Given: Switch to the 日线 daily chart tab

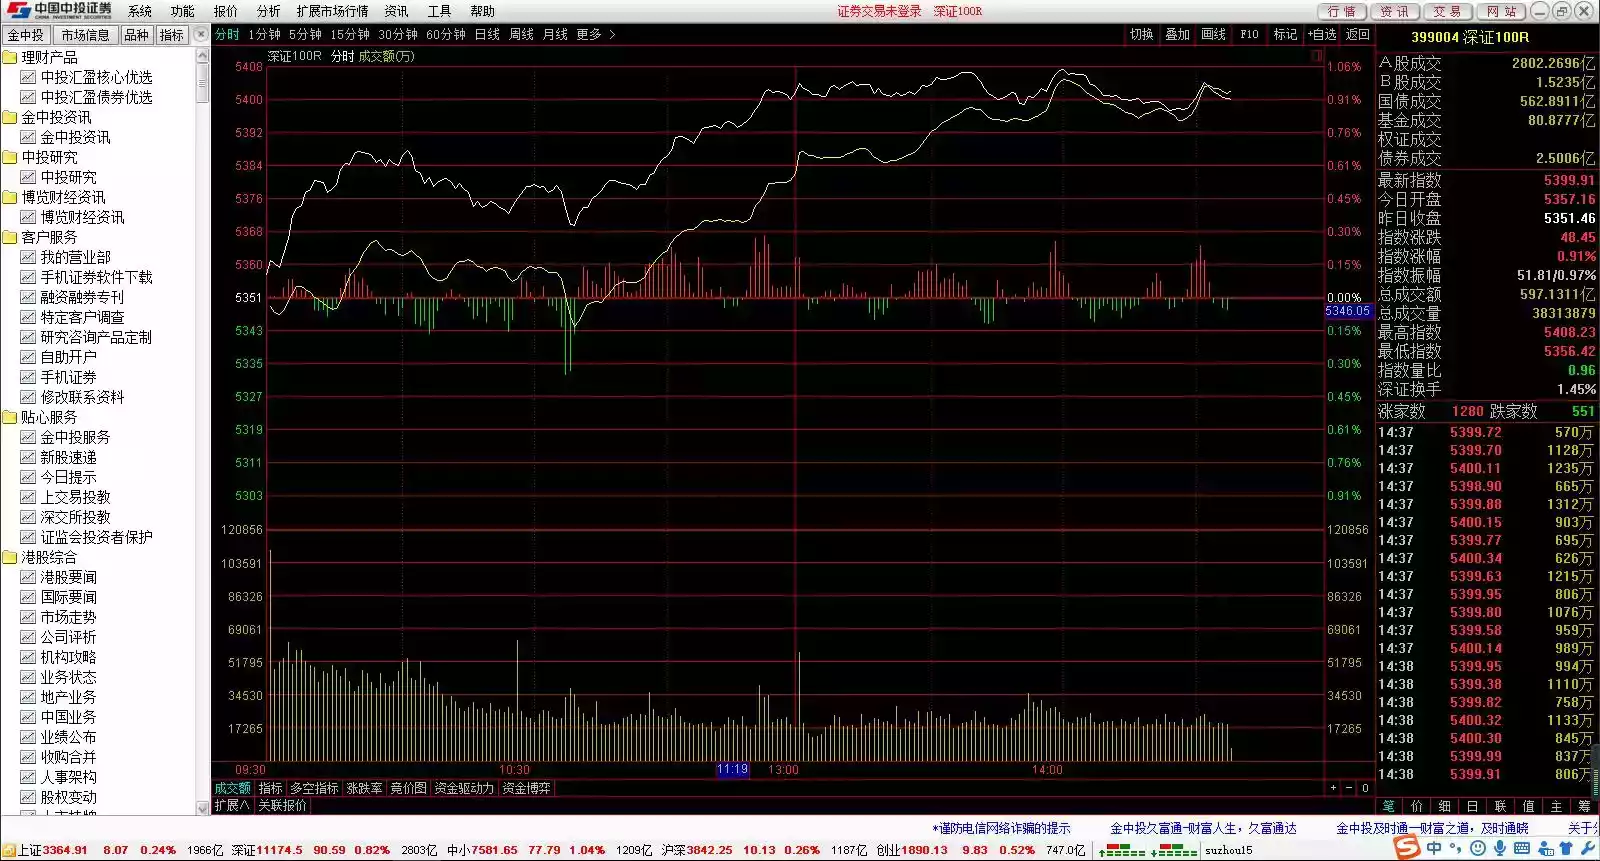Looking at the screenshot, I should (x=487, y=35).
